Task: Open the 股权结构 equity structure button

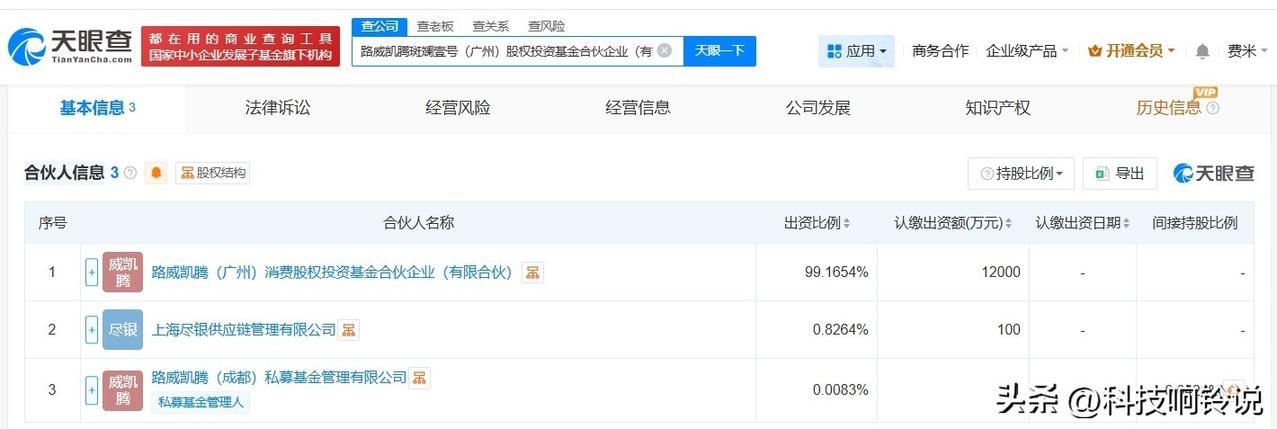Action: click(212, 173)
